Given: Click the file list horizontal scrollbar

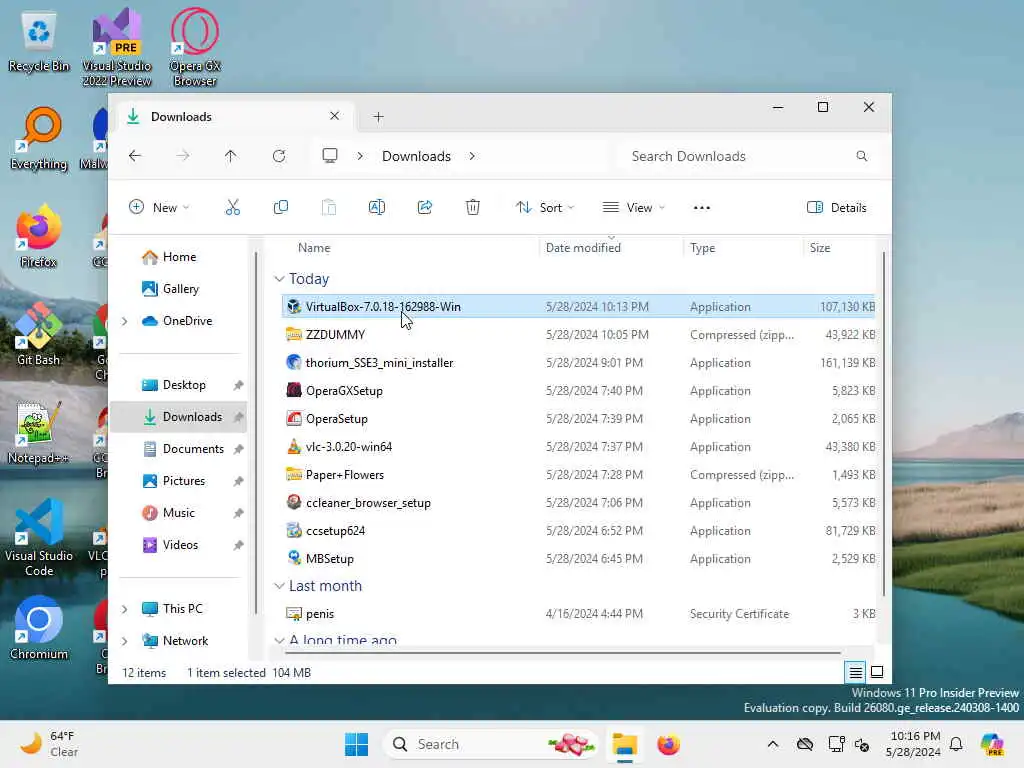Looking at the screenshot, I should (x=563, y=652).
